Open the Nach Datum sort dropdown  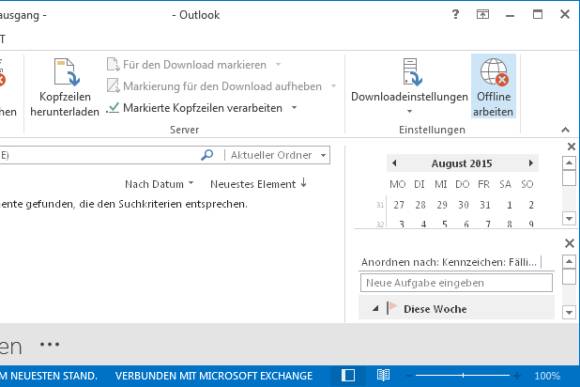pyautogui.click(x=159, y=184)
